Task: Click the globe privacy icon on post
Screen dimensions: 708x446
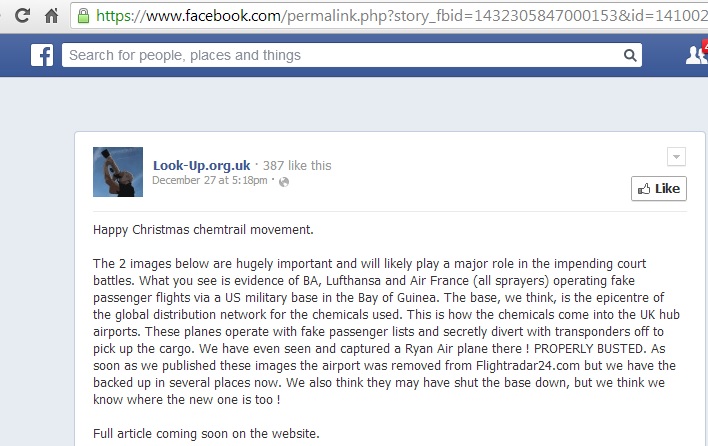Action: (284, 181)
